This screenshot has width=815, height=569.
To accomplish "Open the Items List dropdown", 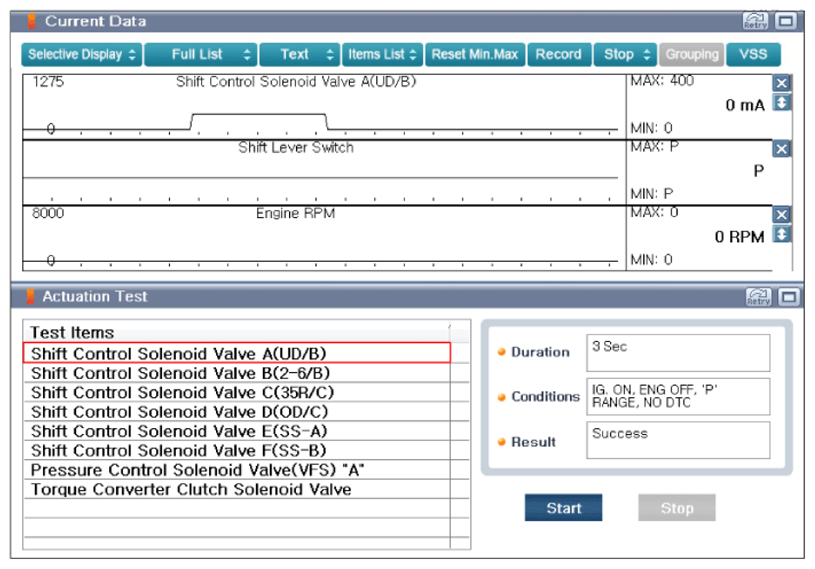I will coord(382,55).
